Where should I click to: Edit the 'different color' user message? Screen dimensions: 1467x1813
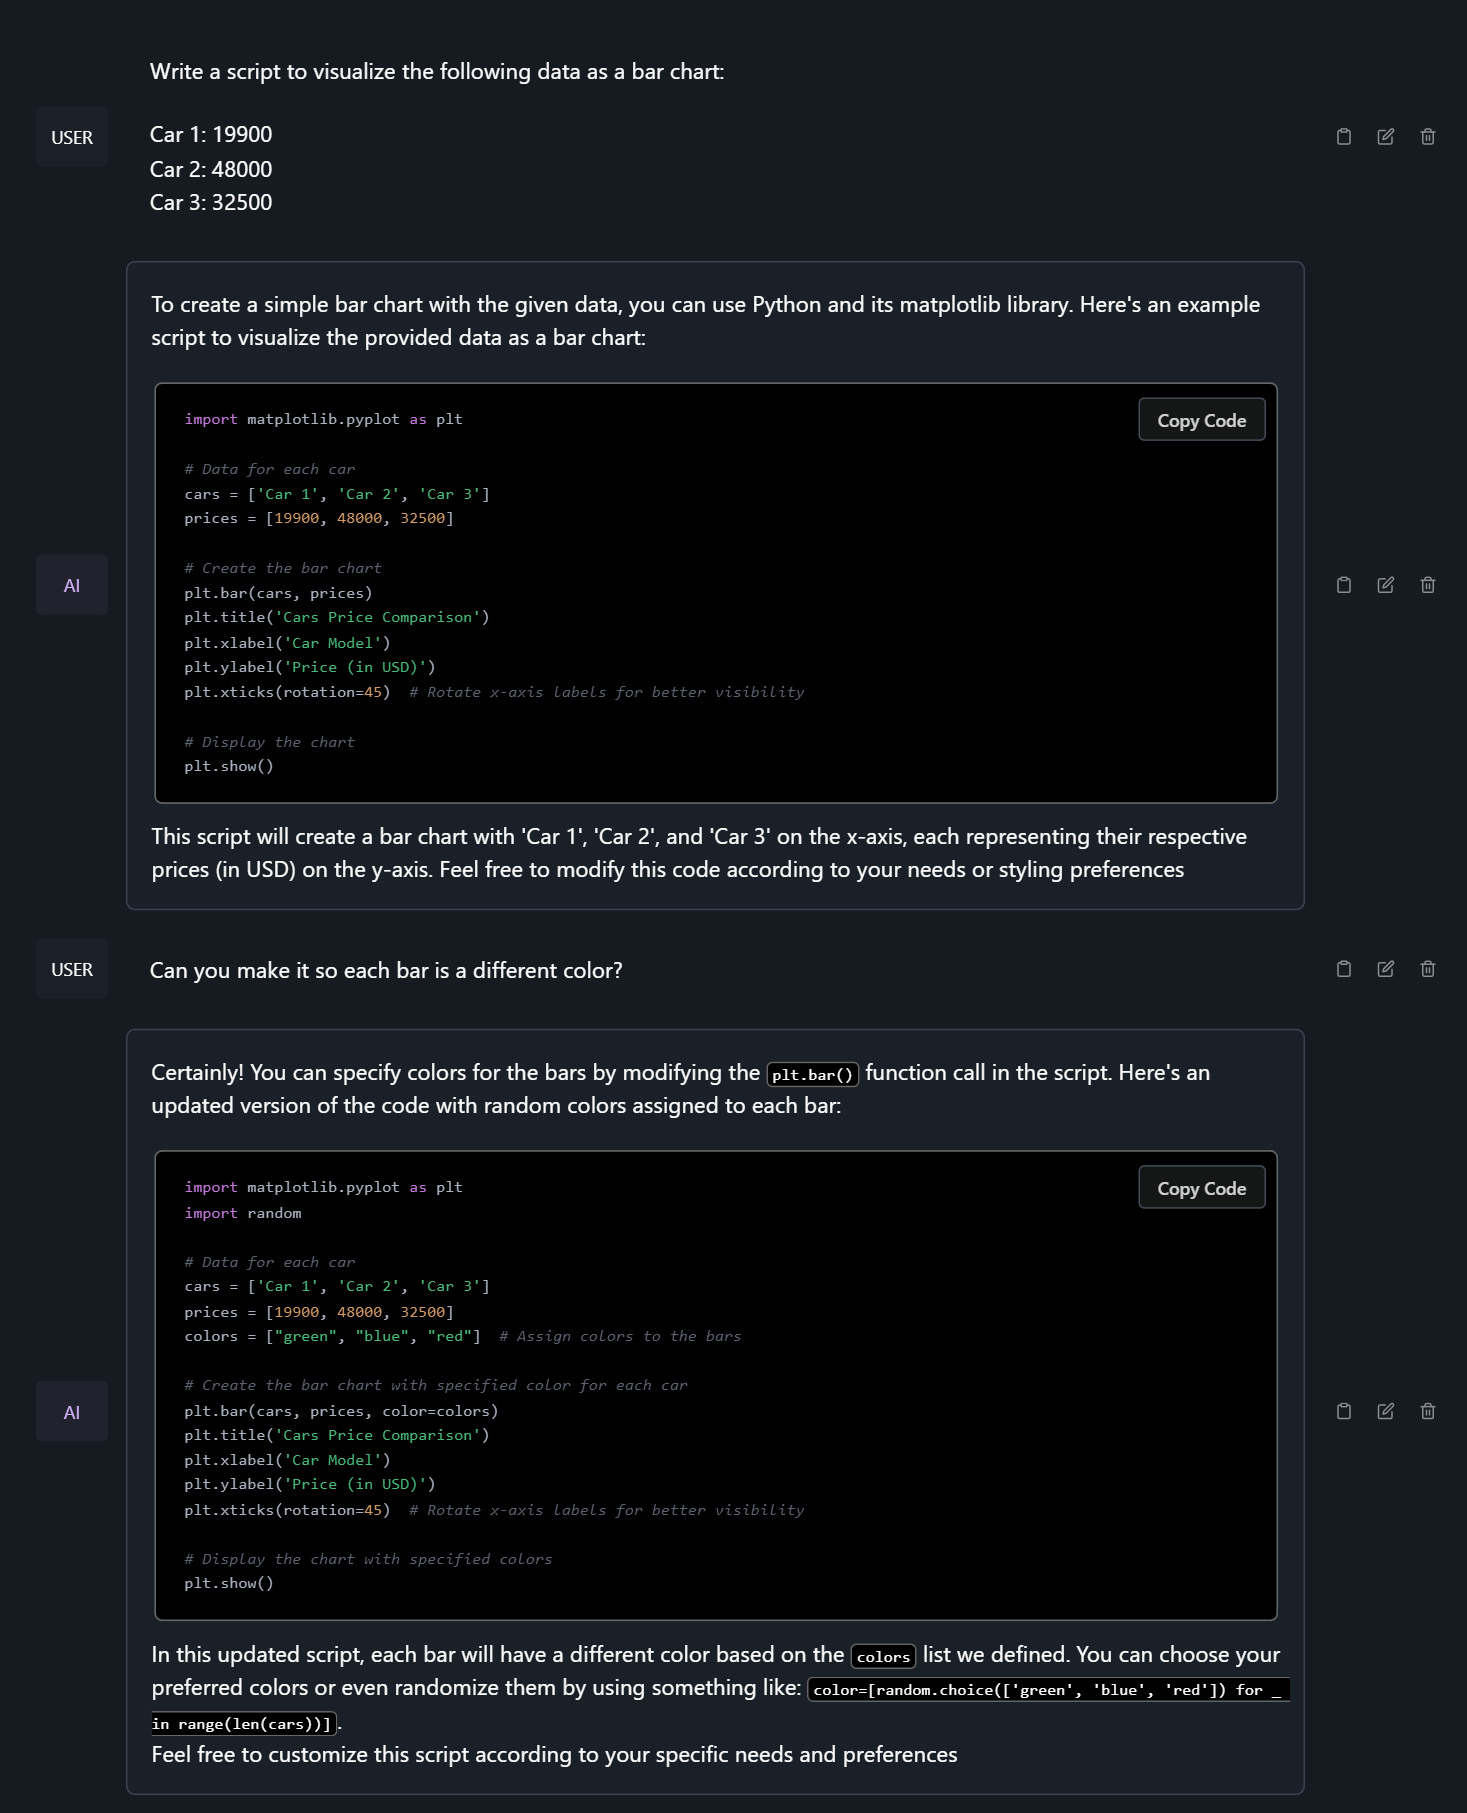[1385, 969]
